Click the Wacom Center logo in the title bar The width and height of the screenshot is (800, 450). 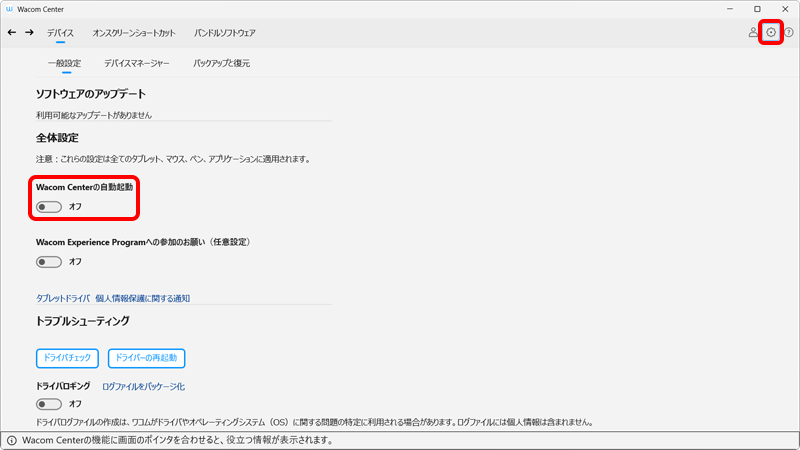[x=9, y=9]
